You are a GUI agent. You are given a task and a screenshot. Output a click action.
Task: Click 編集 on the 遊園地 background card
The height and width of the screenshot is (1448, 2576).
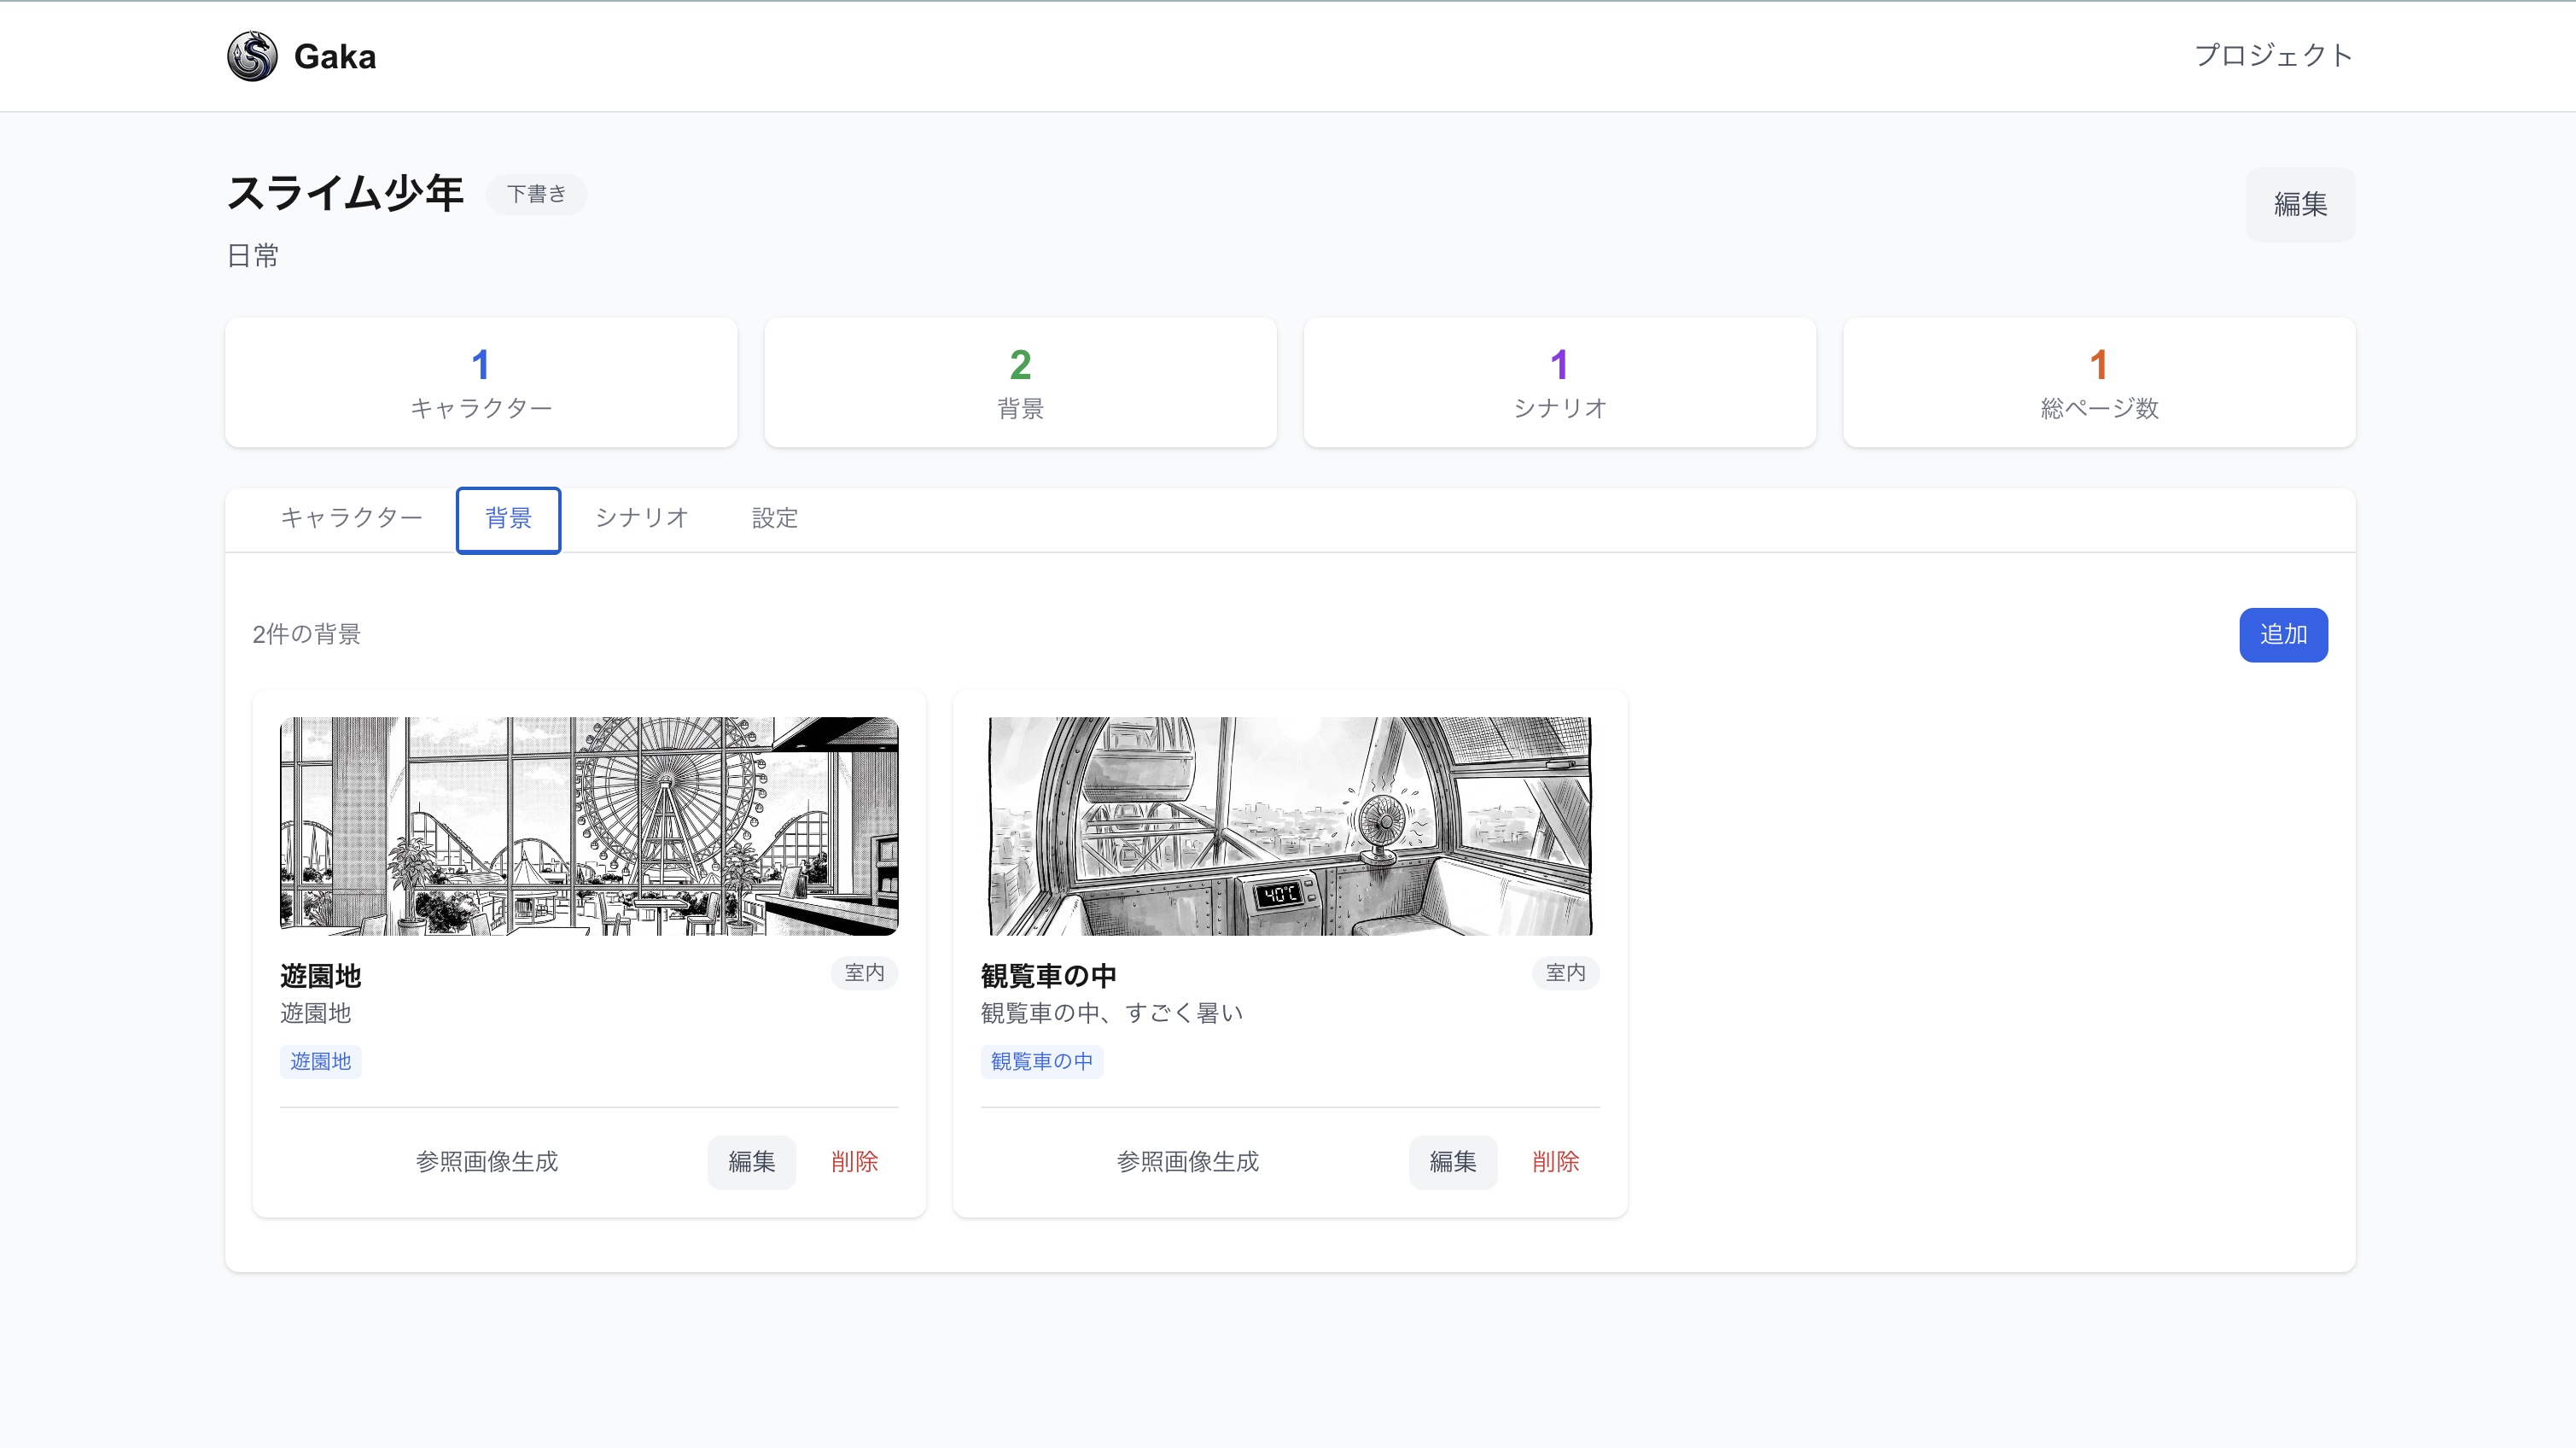tap(751, 1162)
